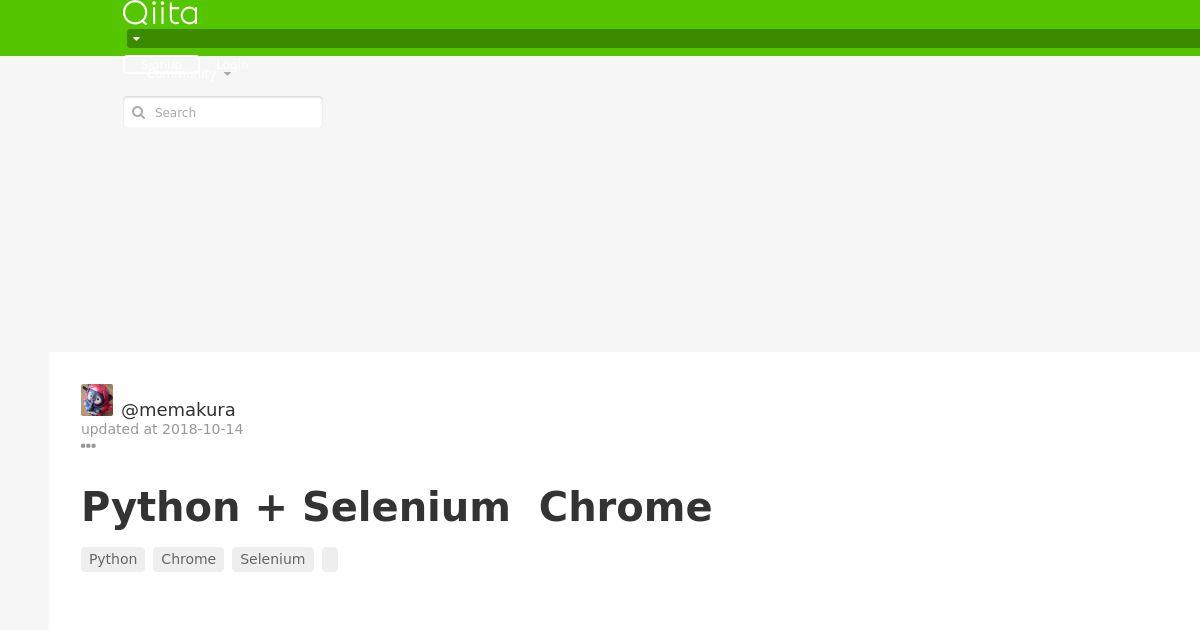Open memakura's avatar image
This screenshot has width=1200, height=630.
[x=97, y=400]
